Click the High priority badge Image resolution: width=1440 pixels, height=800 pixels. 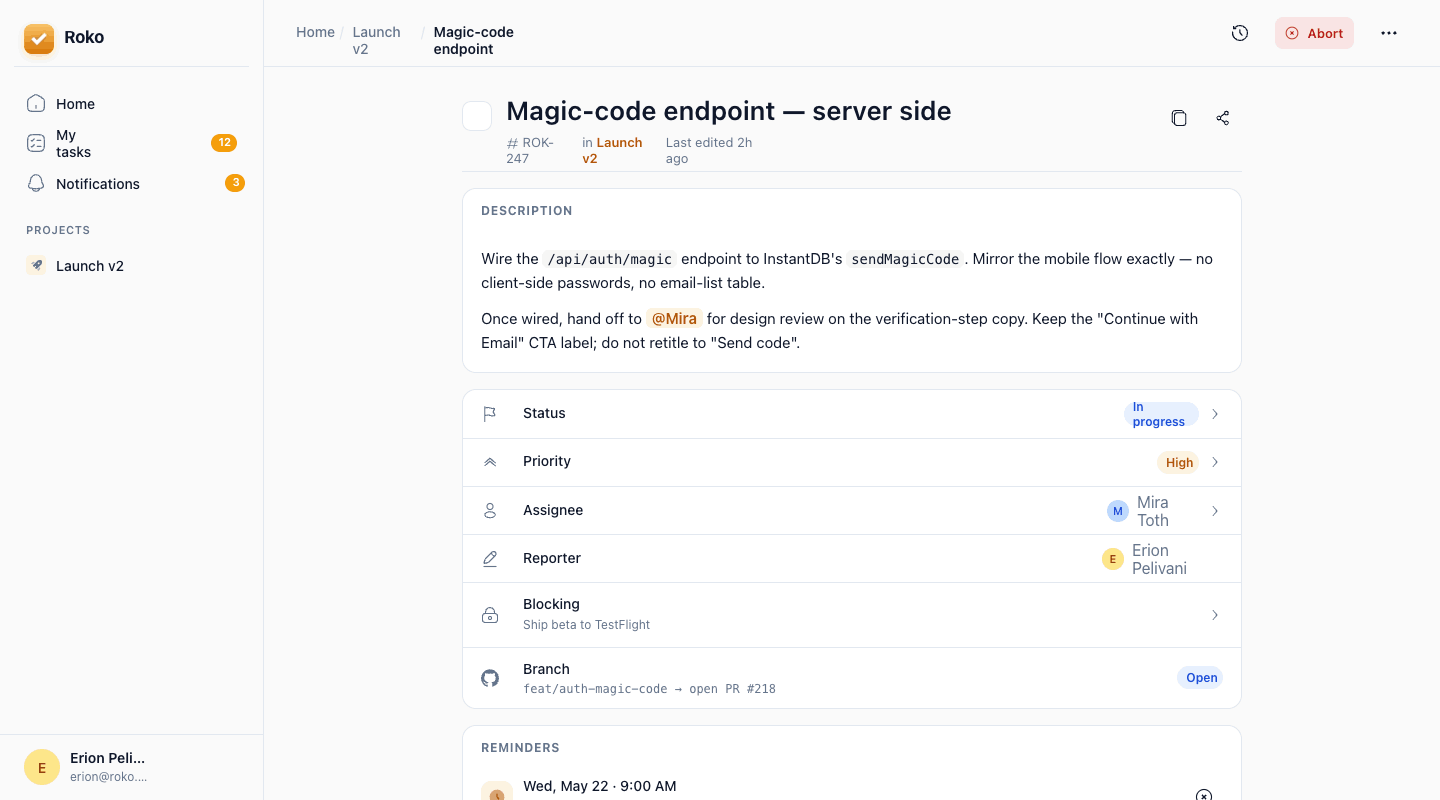point(1179,462)
